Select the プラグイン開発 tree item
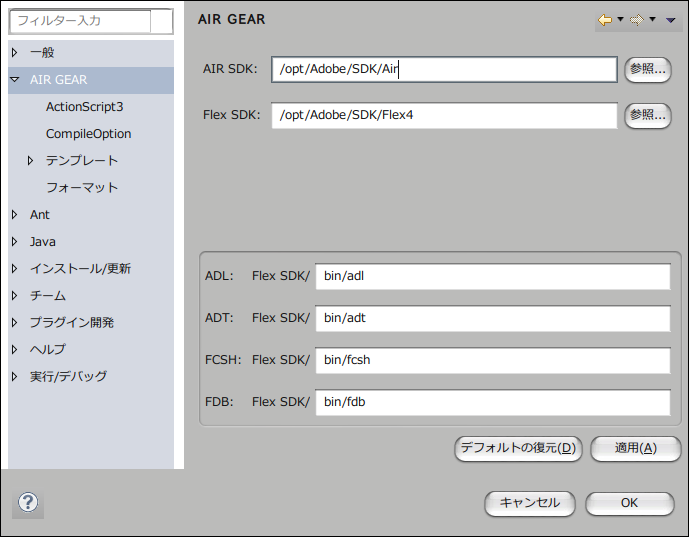This screenshot has height=537, width=689. pyautogui.click(x=72, y=323)
